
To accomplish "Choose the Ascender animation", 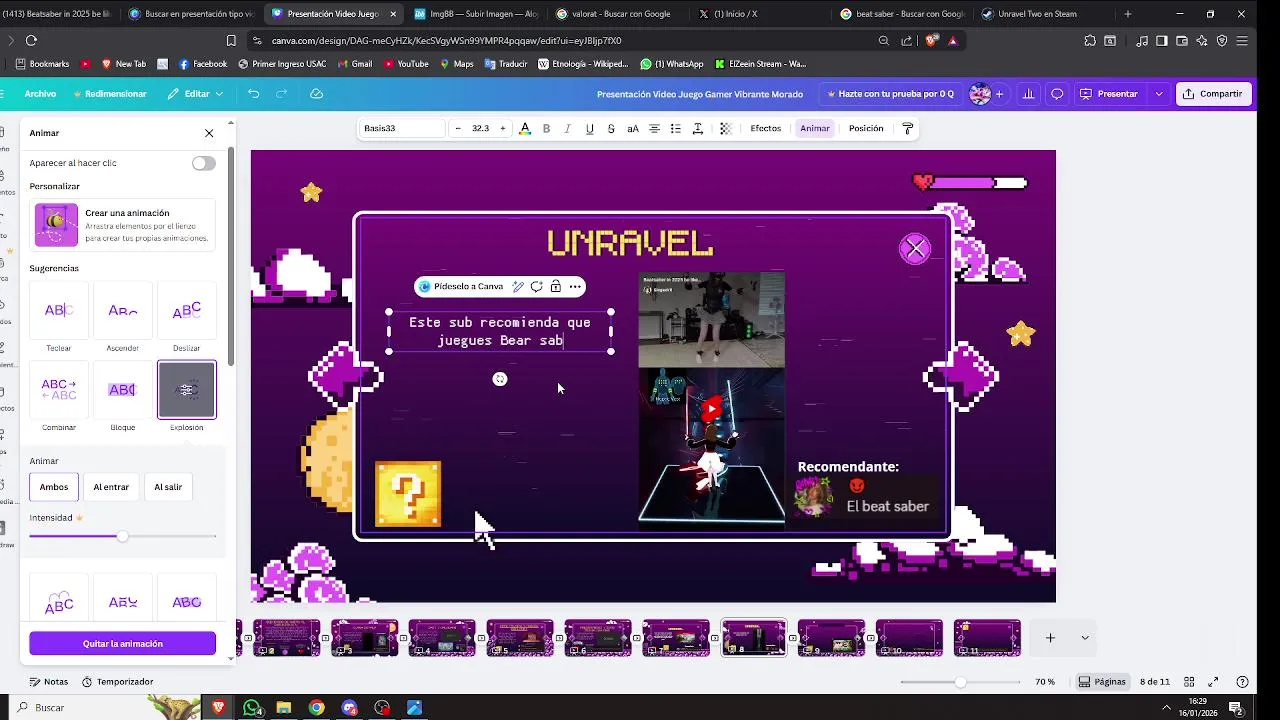I will coord(123,310).
